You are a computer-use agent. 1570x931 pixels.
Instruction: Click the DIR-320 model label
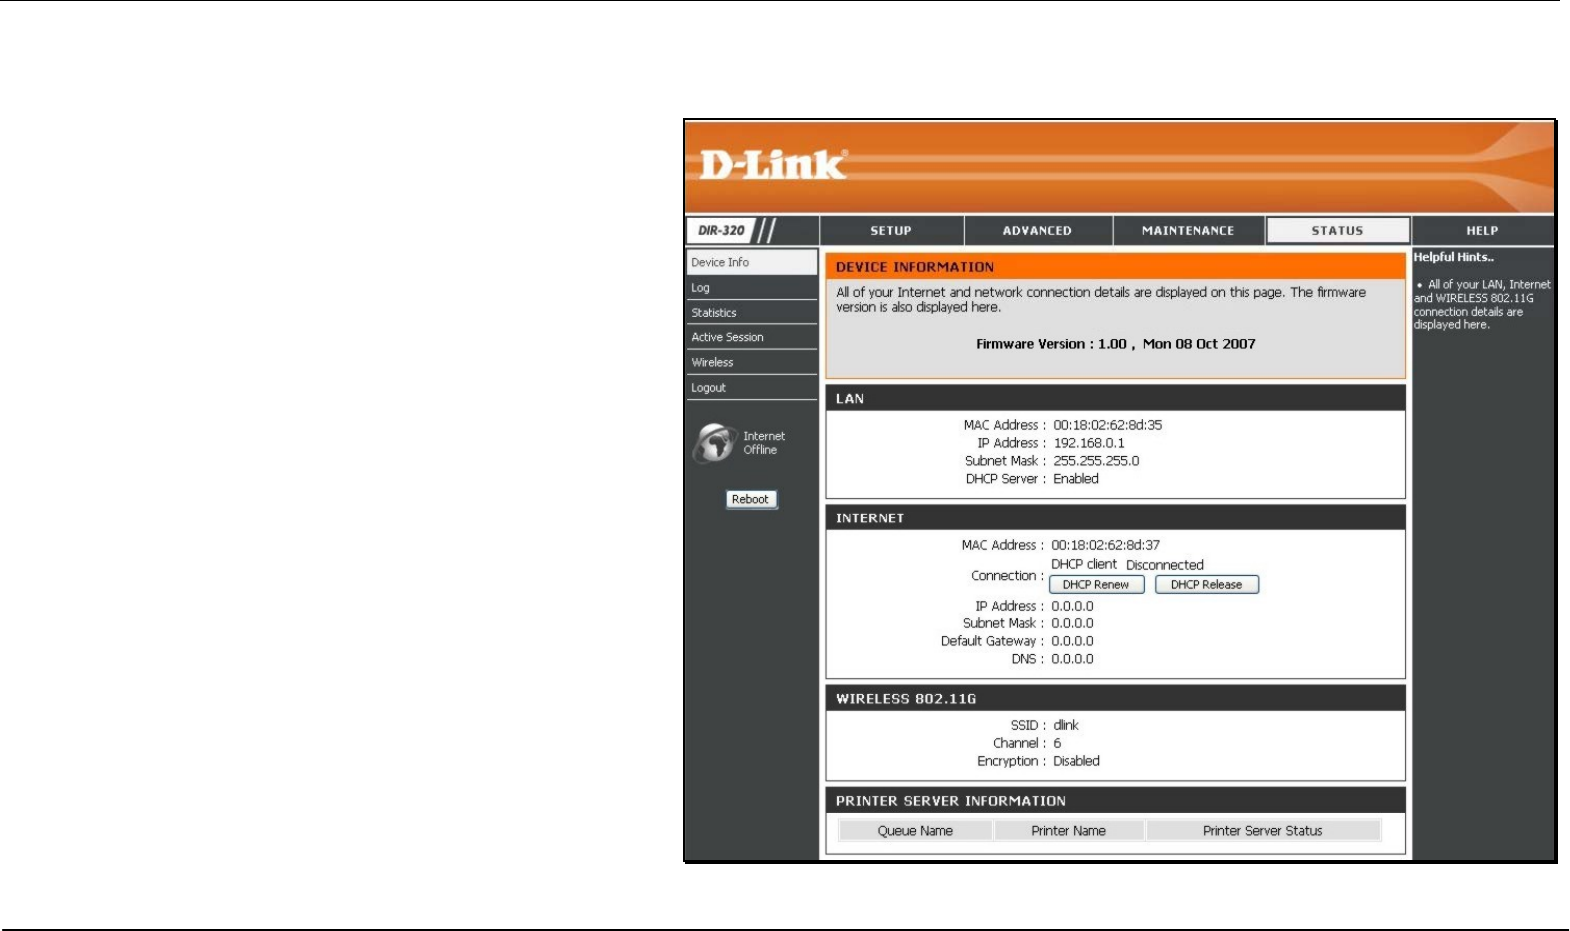pyautogui.click(x=721, y=231)
